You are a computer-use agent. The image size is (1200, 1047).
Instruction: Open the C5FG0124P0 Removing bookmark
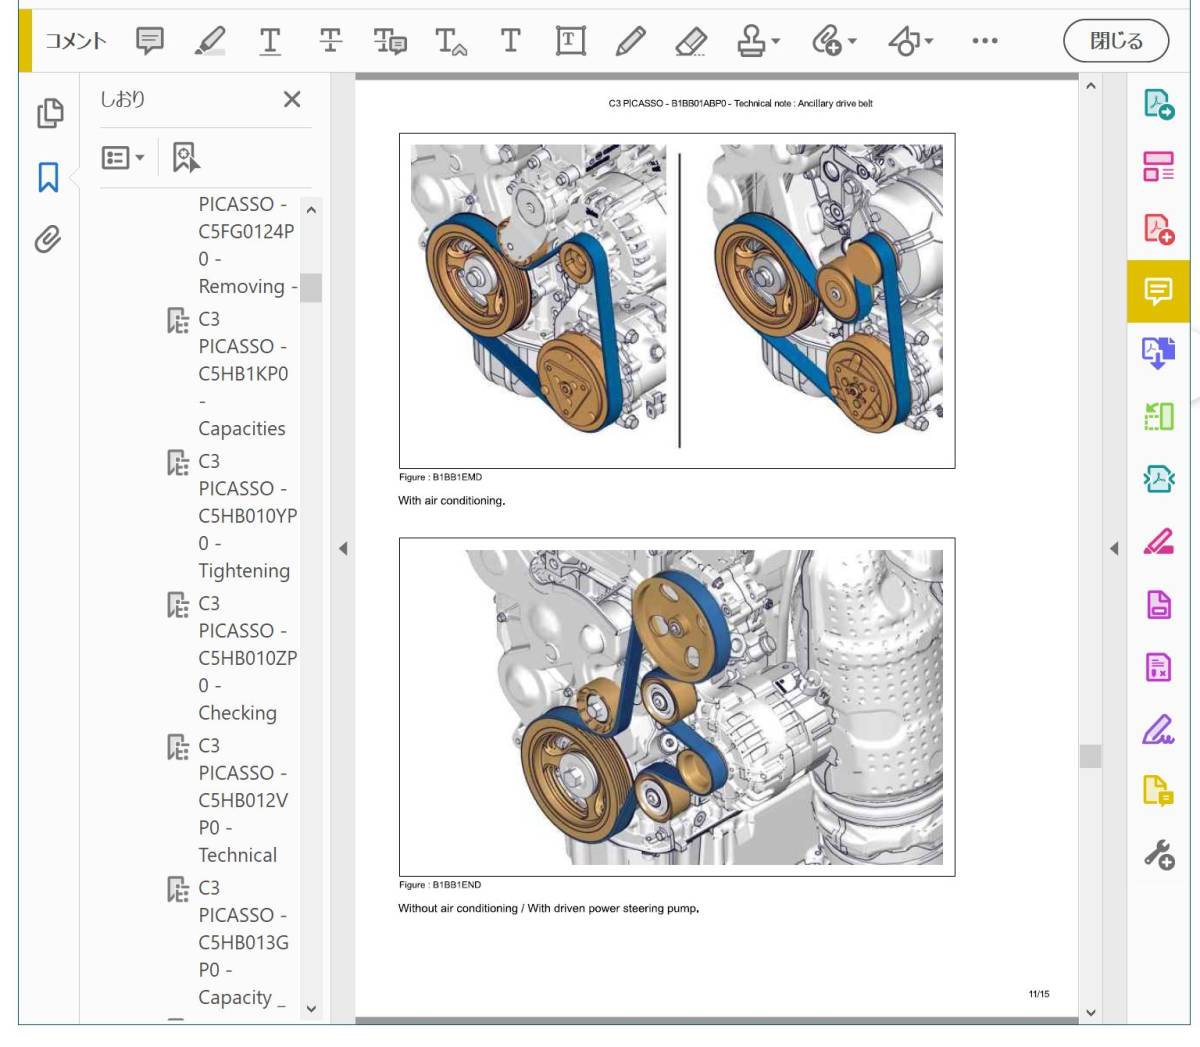[247, 245]
